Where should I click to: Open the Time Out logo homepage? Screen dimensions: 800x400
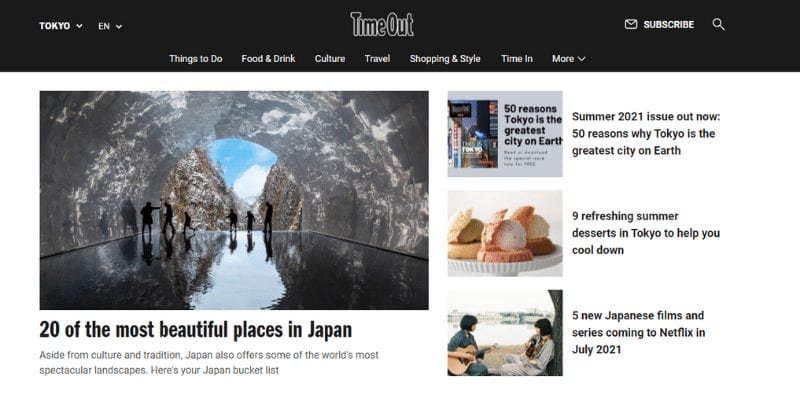pos(382,24)
